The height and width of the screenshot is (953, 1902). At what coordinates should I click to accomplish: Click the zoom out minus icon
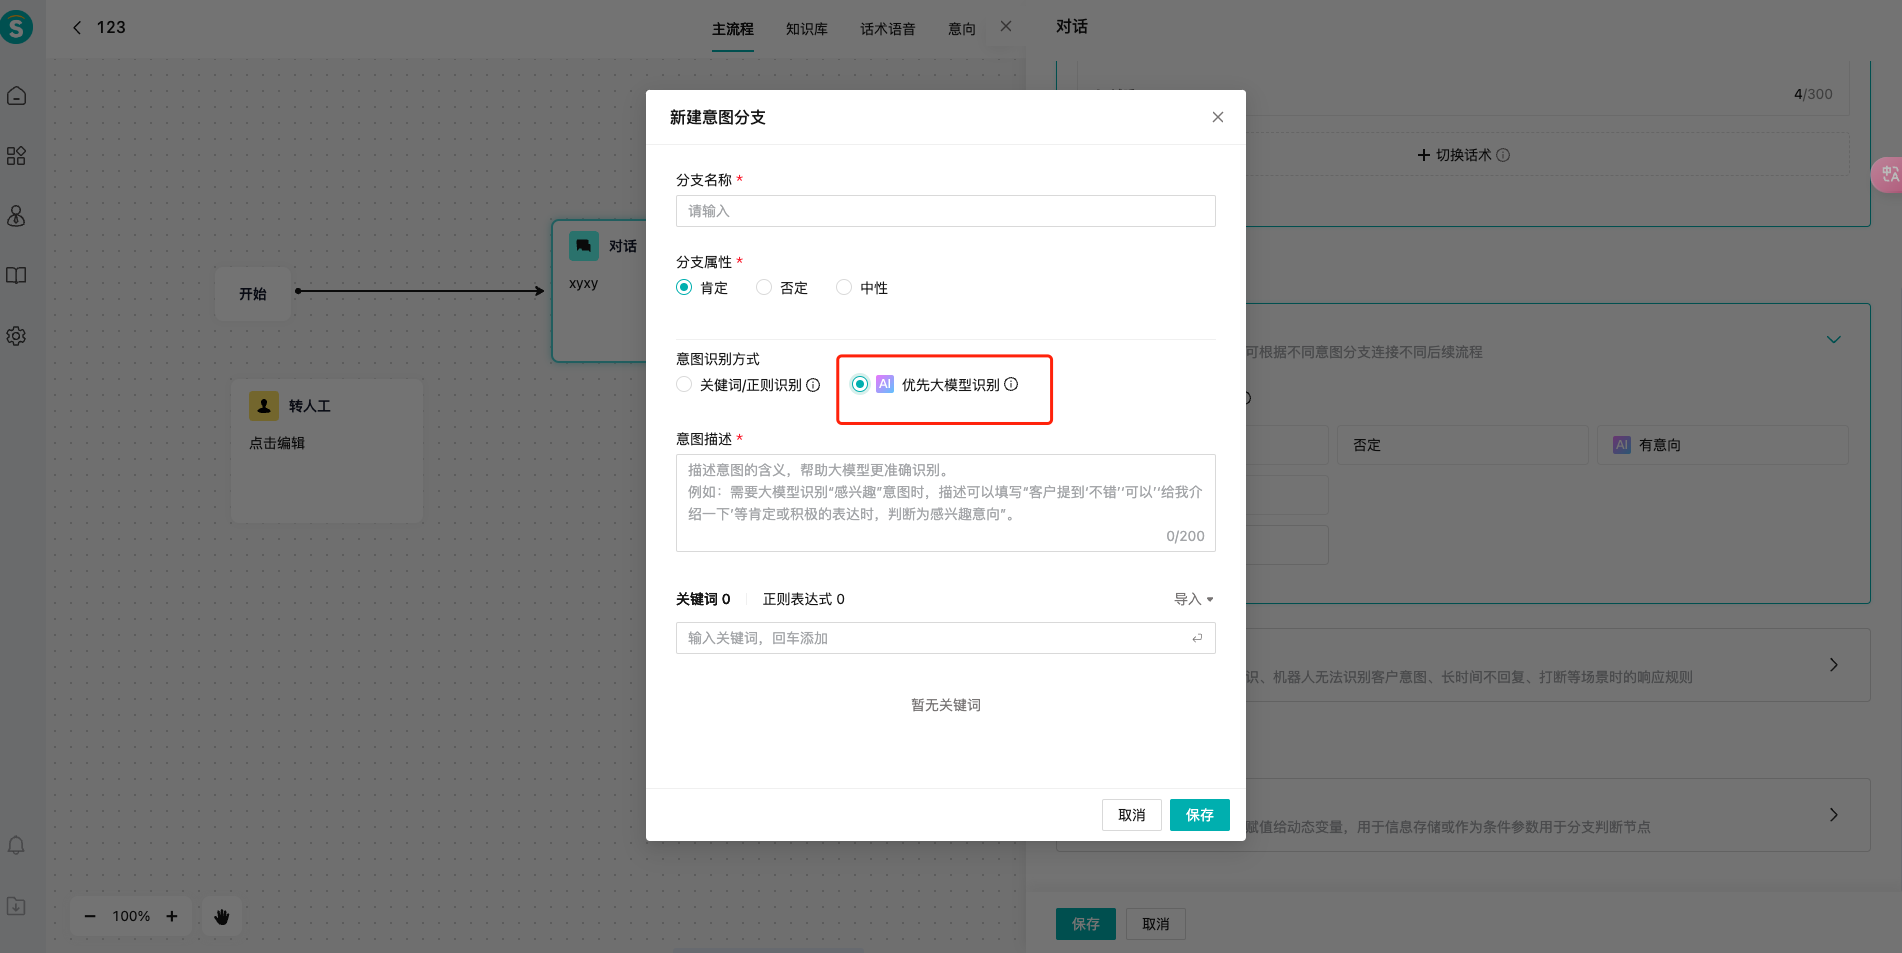point(90,916)
